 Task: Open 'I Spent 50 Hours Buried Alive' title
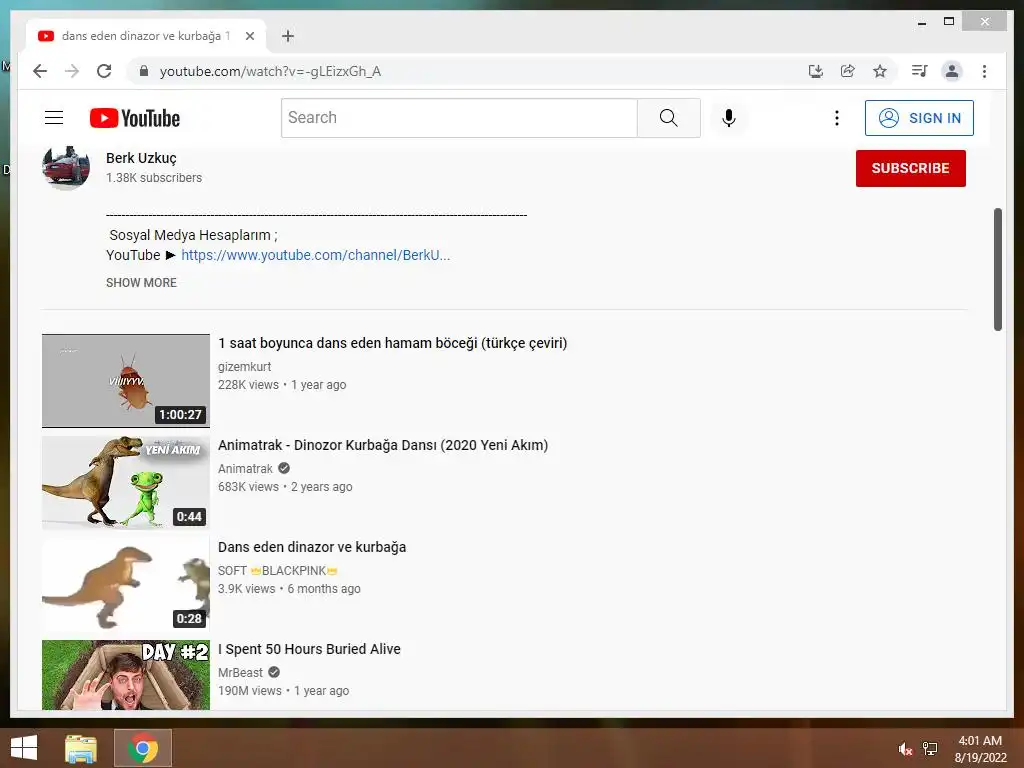tap(310, 649)
